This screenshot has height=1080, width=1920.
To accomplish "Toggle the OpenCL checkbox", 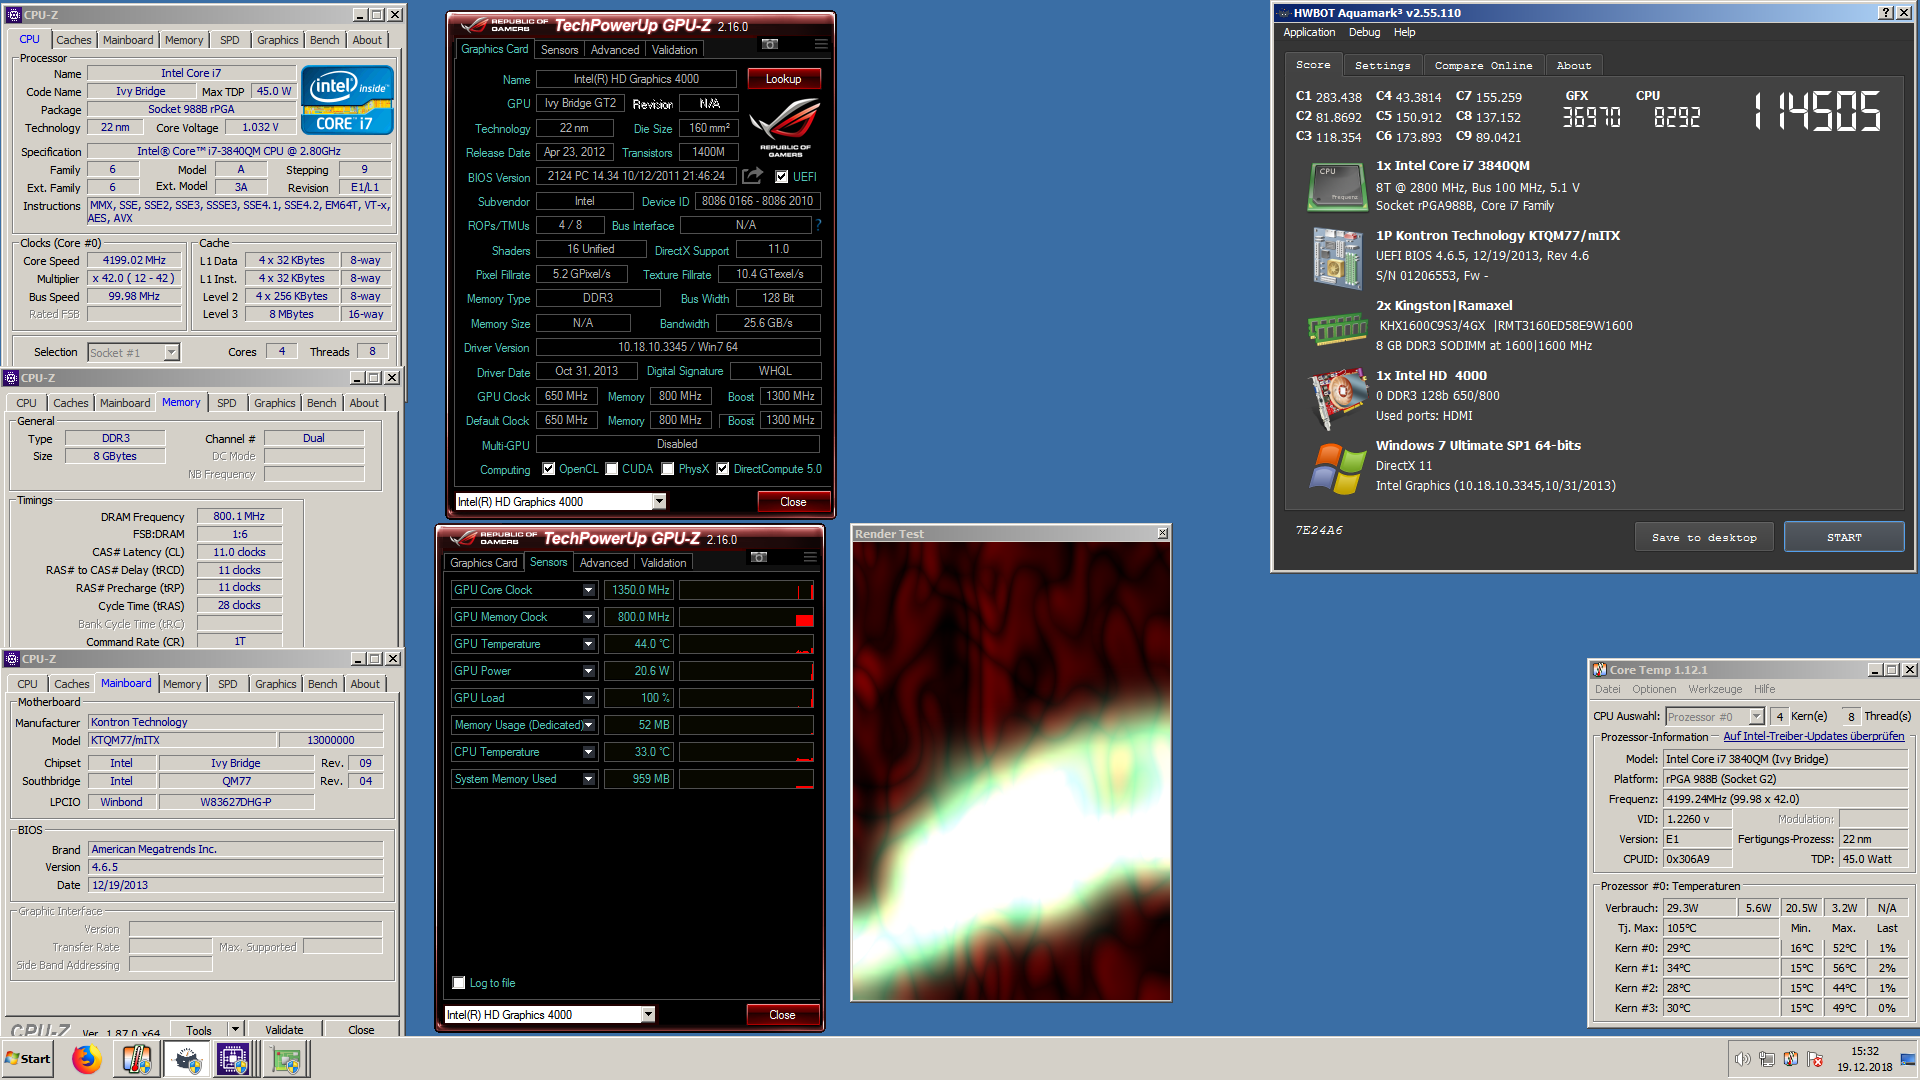I will 548,469.
